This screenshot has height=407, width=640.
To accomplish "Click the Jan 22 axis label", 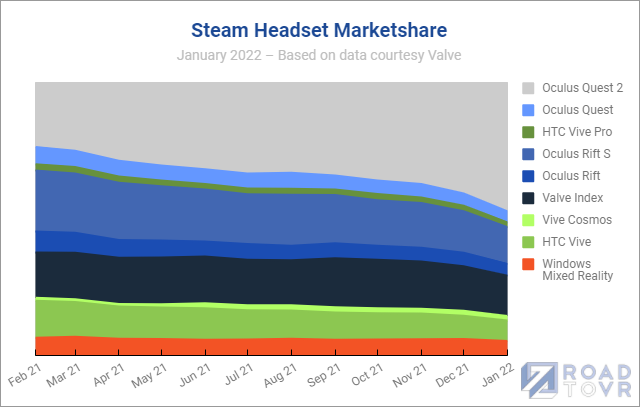I will (x=498, y=375).
